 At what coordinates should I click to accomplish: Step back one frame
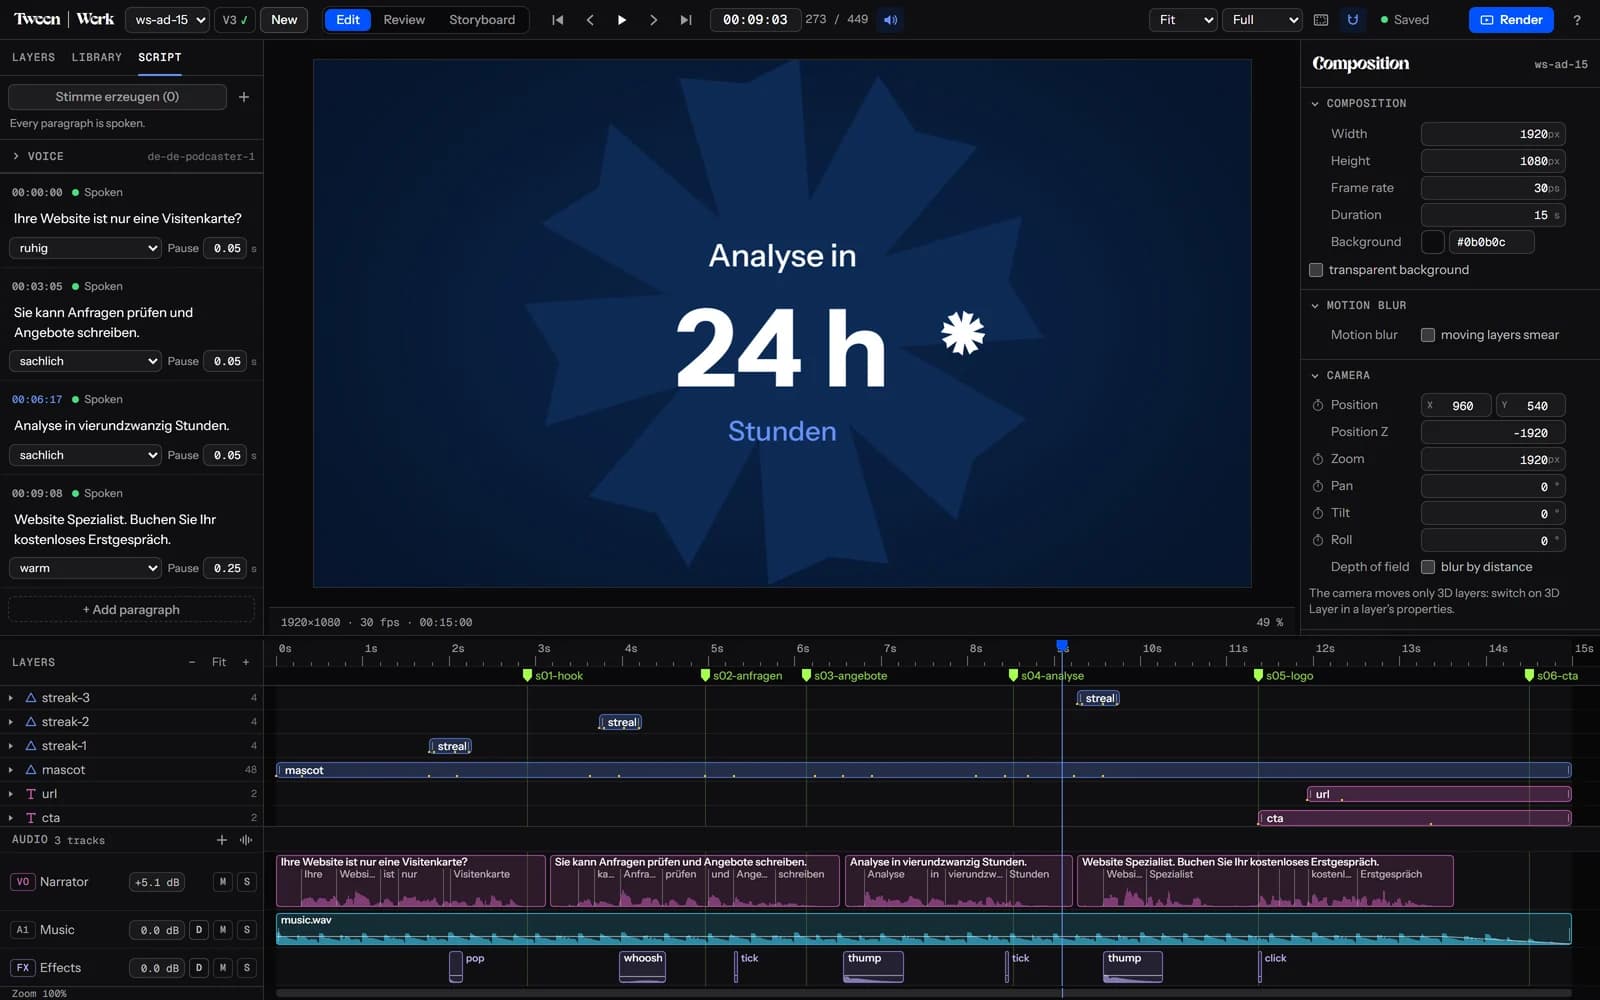click(x=590, y=20)
